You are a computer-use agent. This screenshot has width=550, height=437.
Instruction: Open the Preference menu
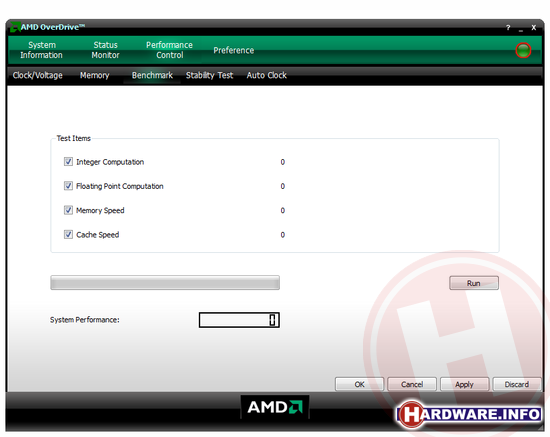coord(234,50)
